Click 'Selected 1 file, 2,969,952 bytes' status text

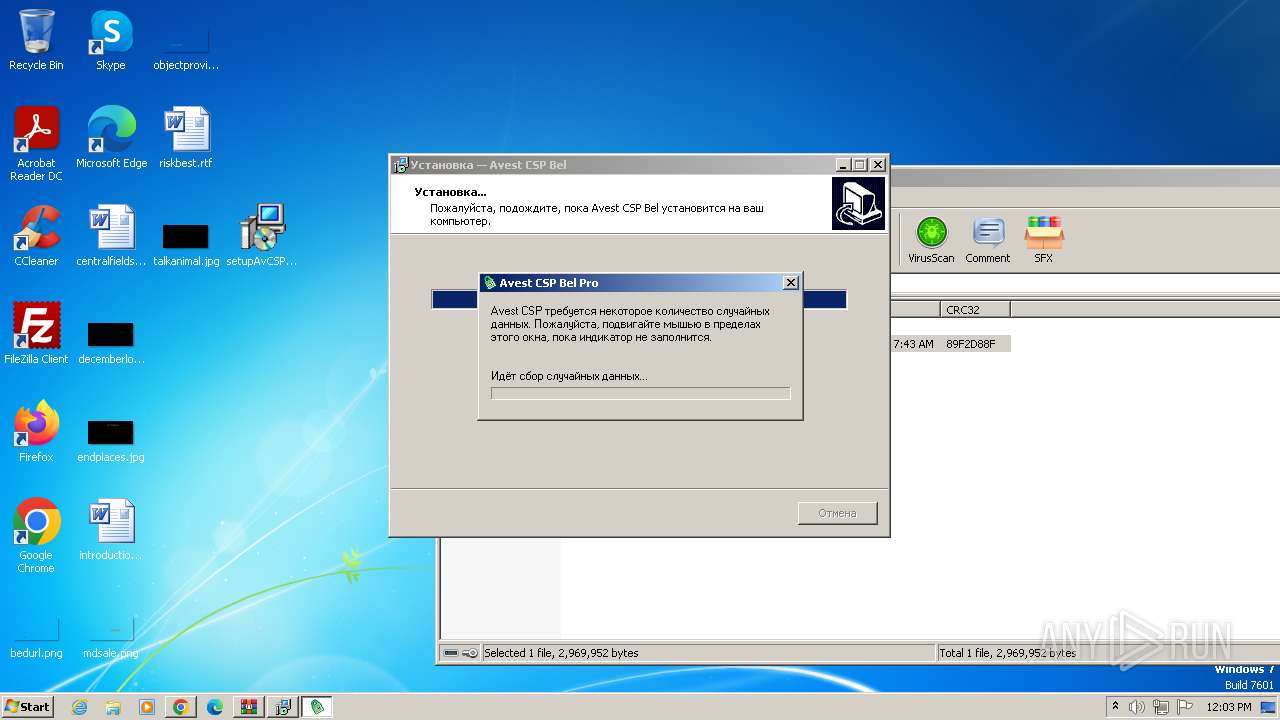coord(561,653)
